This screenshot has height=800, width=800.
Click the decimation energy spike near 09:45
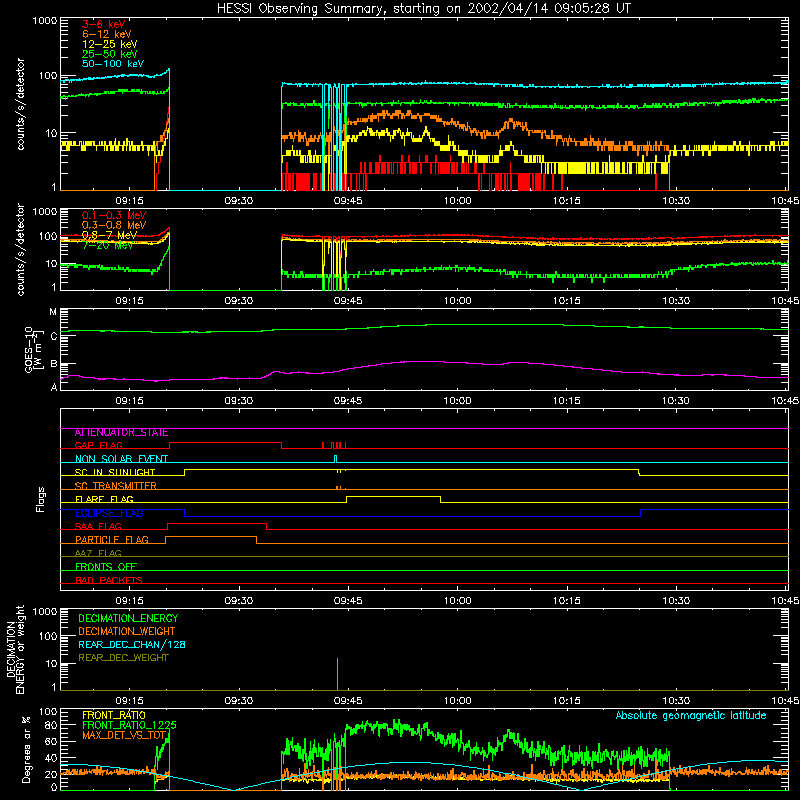(337, 674)
